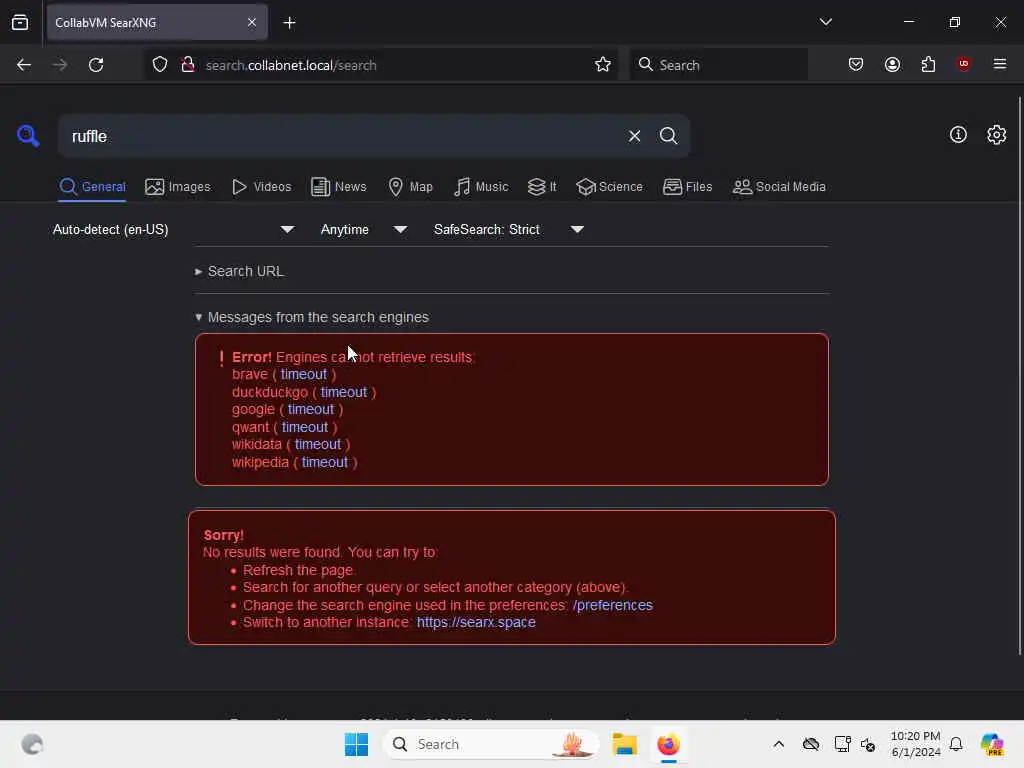Switch to the Videos tab
The width and height of the screenshot is (1024, 768).
(x=261, y=187)
